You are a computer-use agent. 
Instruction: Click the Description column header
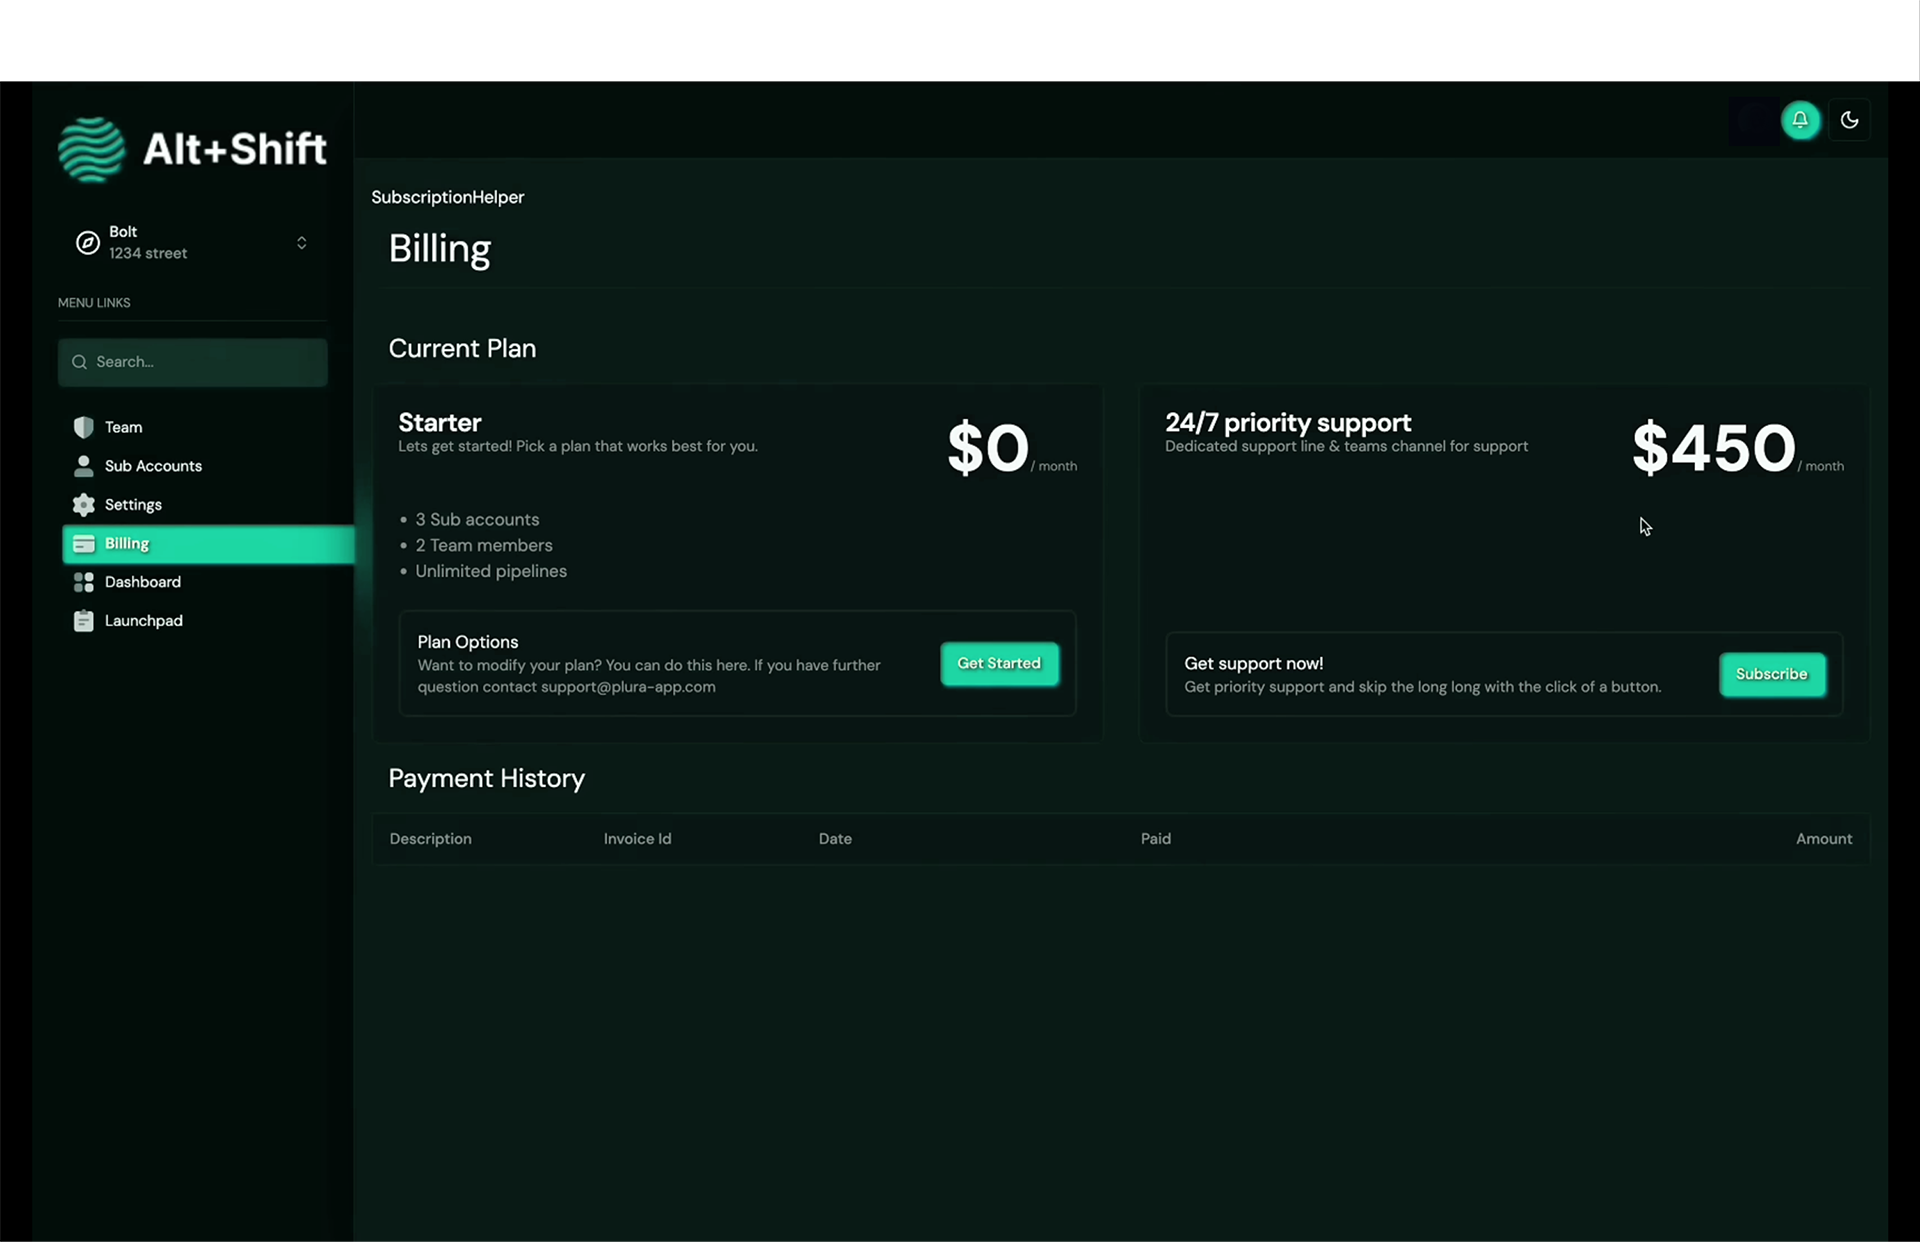(x=430, y=839)
